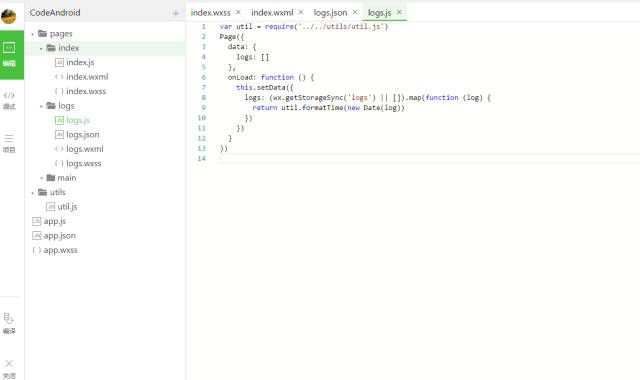Switch to the Debug (调试) sidebar panel
The width and height of the screenshot is (640, 380).
coord(9,100)
